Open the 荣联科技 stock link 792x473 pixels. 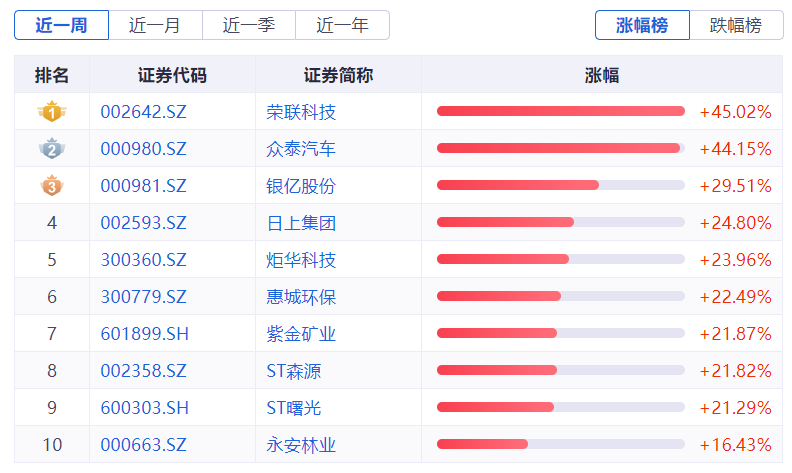point(301,112)
